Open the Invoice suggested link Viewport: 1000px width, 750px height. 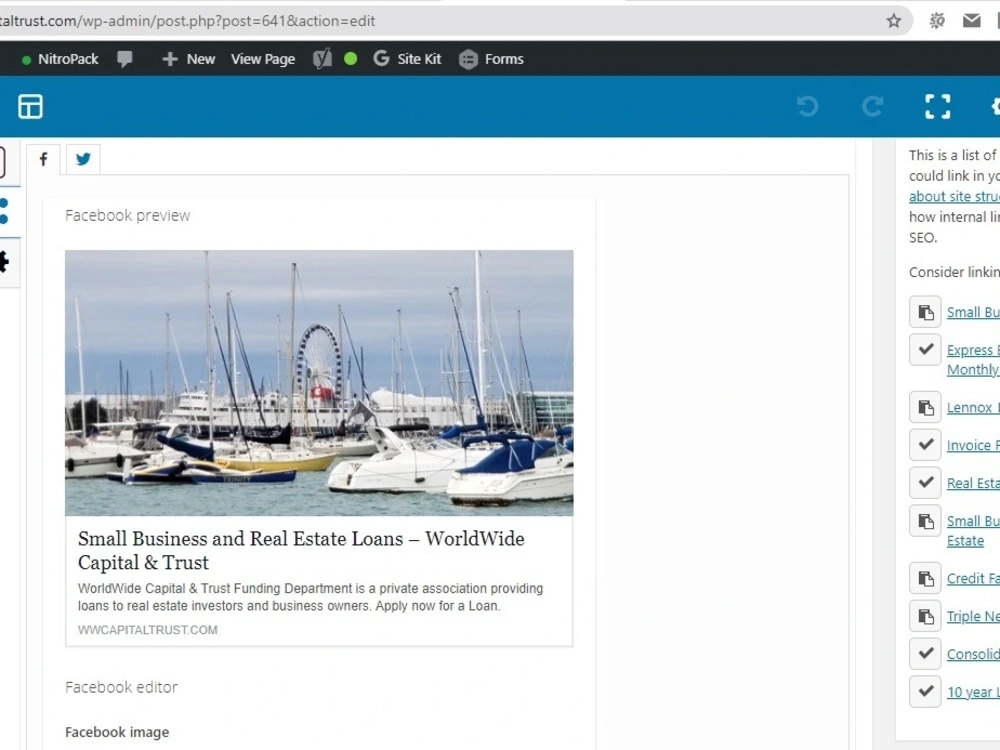click(973, 445)
